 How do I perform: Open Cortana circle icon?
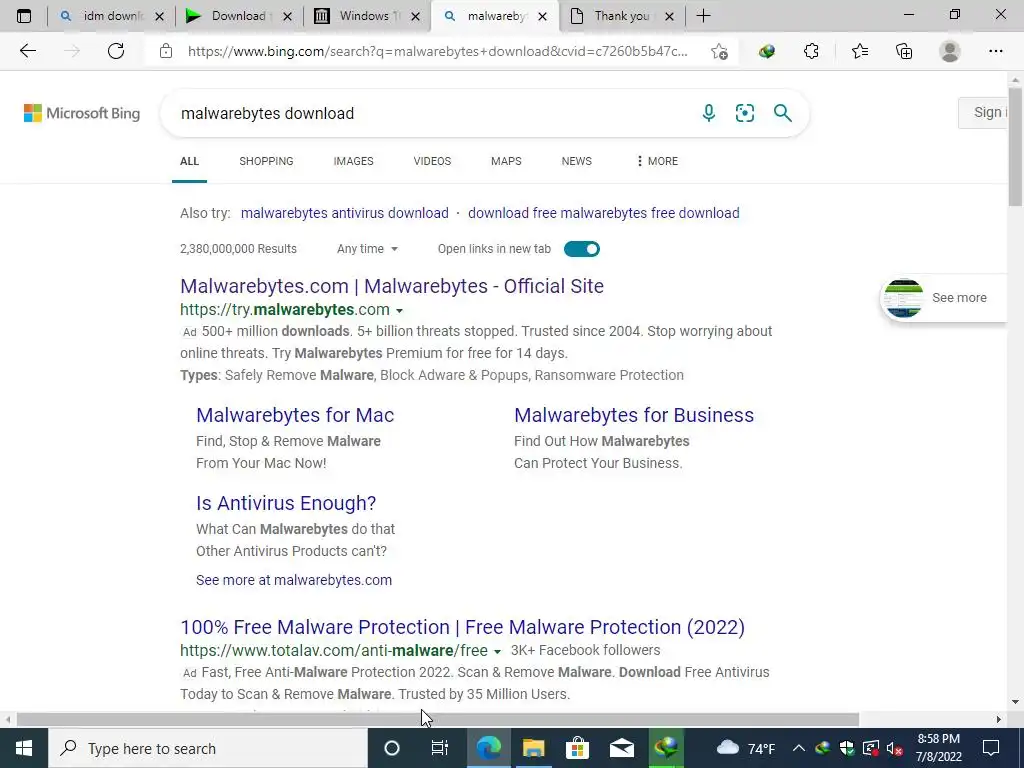pyautogui.click(x=391, y=748)
